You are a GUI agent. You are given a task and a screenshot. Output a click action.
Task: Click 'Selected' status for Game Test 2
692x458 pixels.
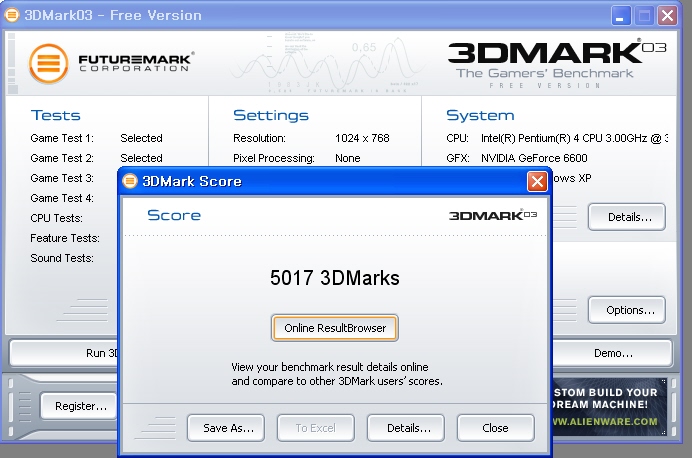pyautogui.click(x=141, y=158)
